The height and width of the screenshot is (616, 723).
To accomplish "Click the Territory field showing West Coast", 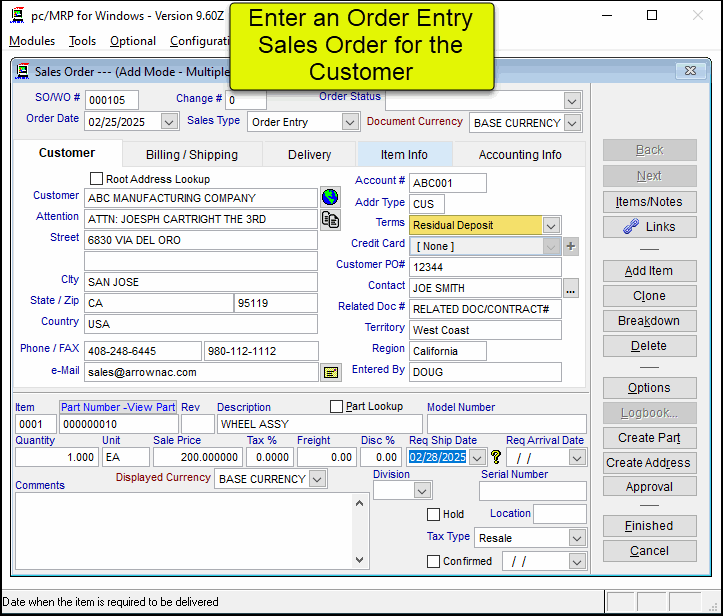I will click(x=485, y=330).
